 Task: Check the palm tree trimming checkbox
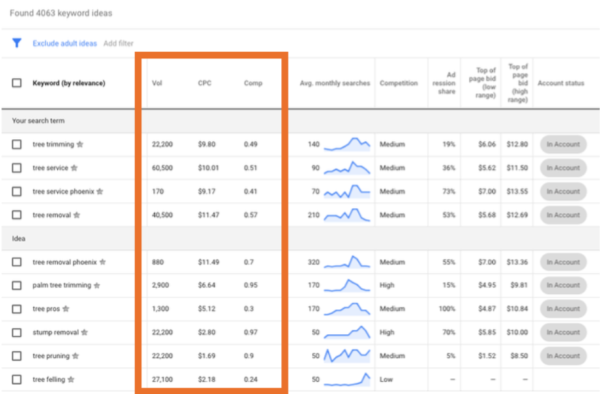[x=16, y=285]
